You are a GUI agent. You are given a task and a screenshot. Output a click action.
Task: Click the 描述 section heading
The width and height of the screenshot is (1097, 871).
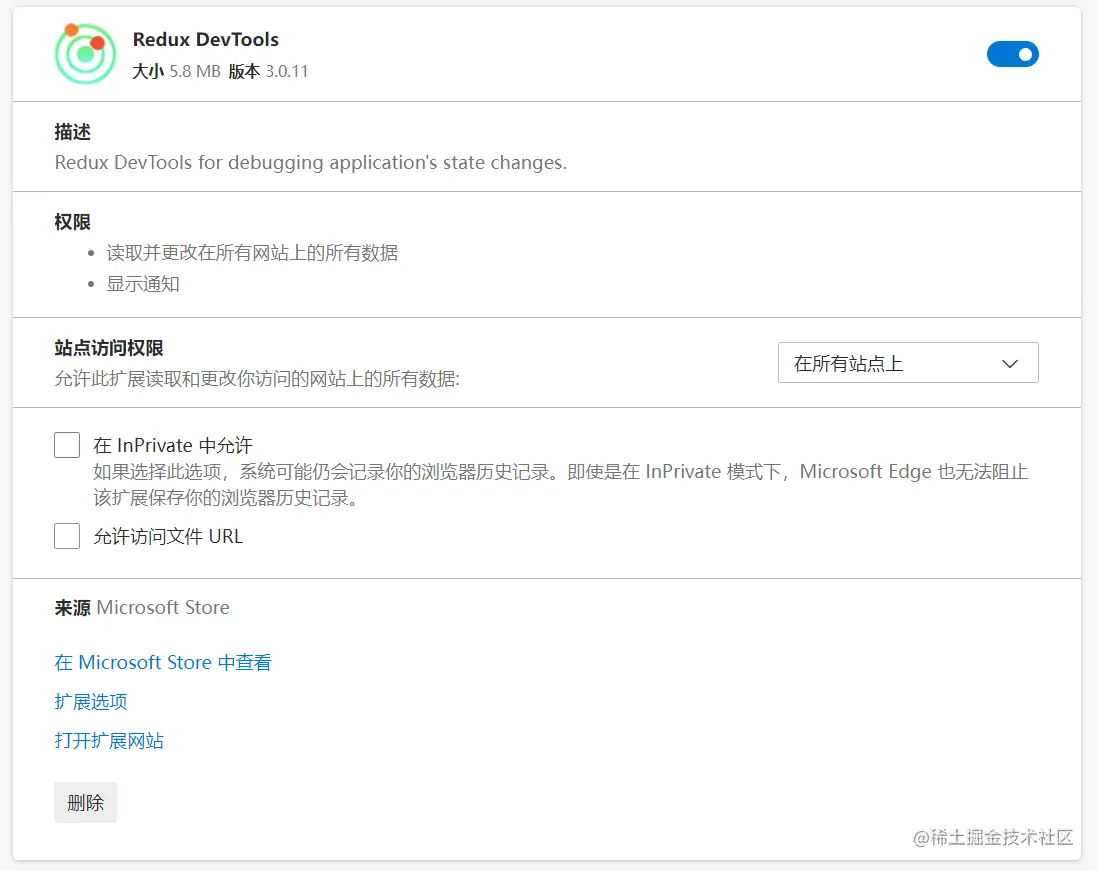73,132
